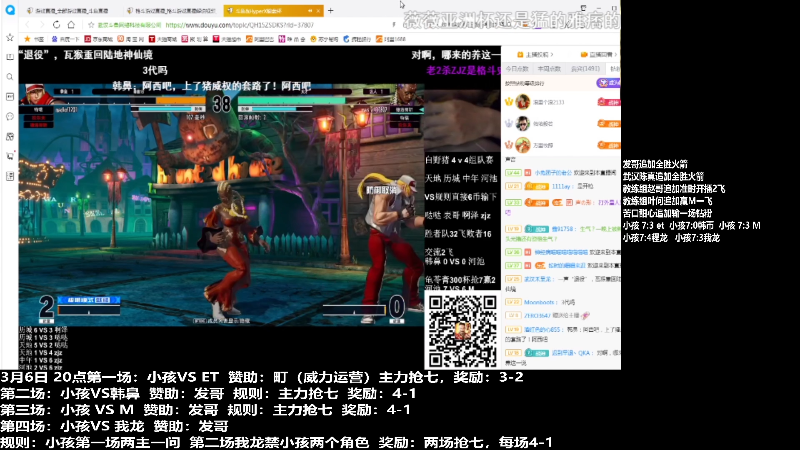Viewport: 800px width, 450px height.
Task: Open the Baidu paw bookmark
Action: 65,39
